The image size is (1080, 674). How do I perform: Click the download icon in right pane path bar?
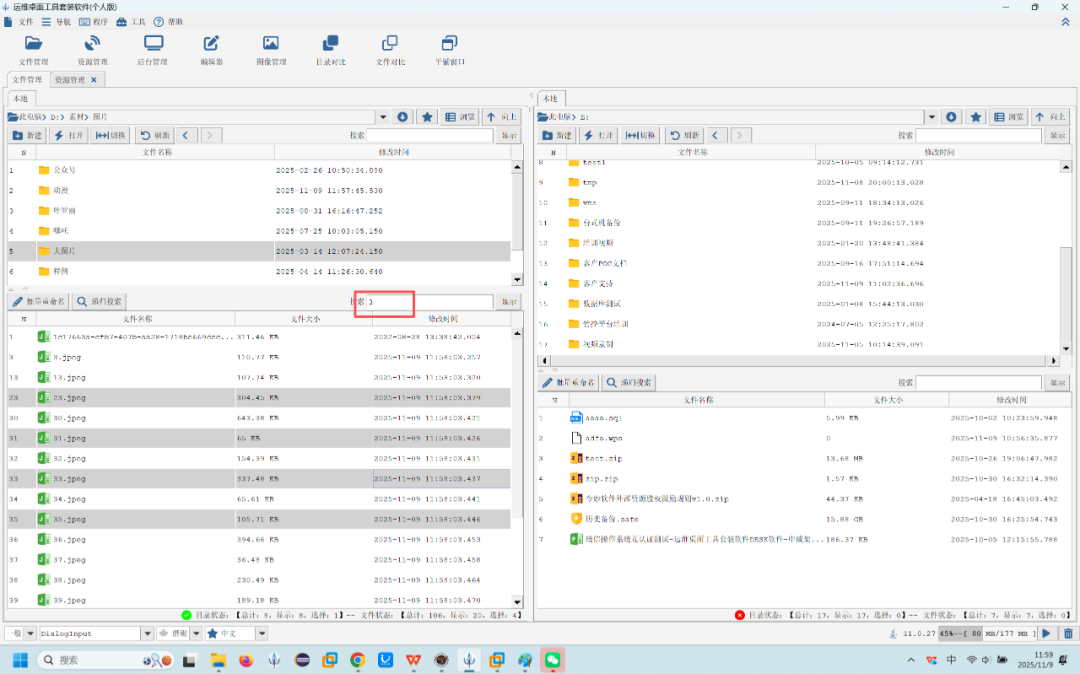[x=951, y=117]
